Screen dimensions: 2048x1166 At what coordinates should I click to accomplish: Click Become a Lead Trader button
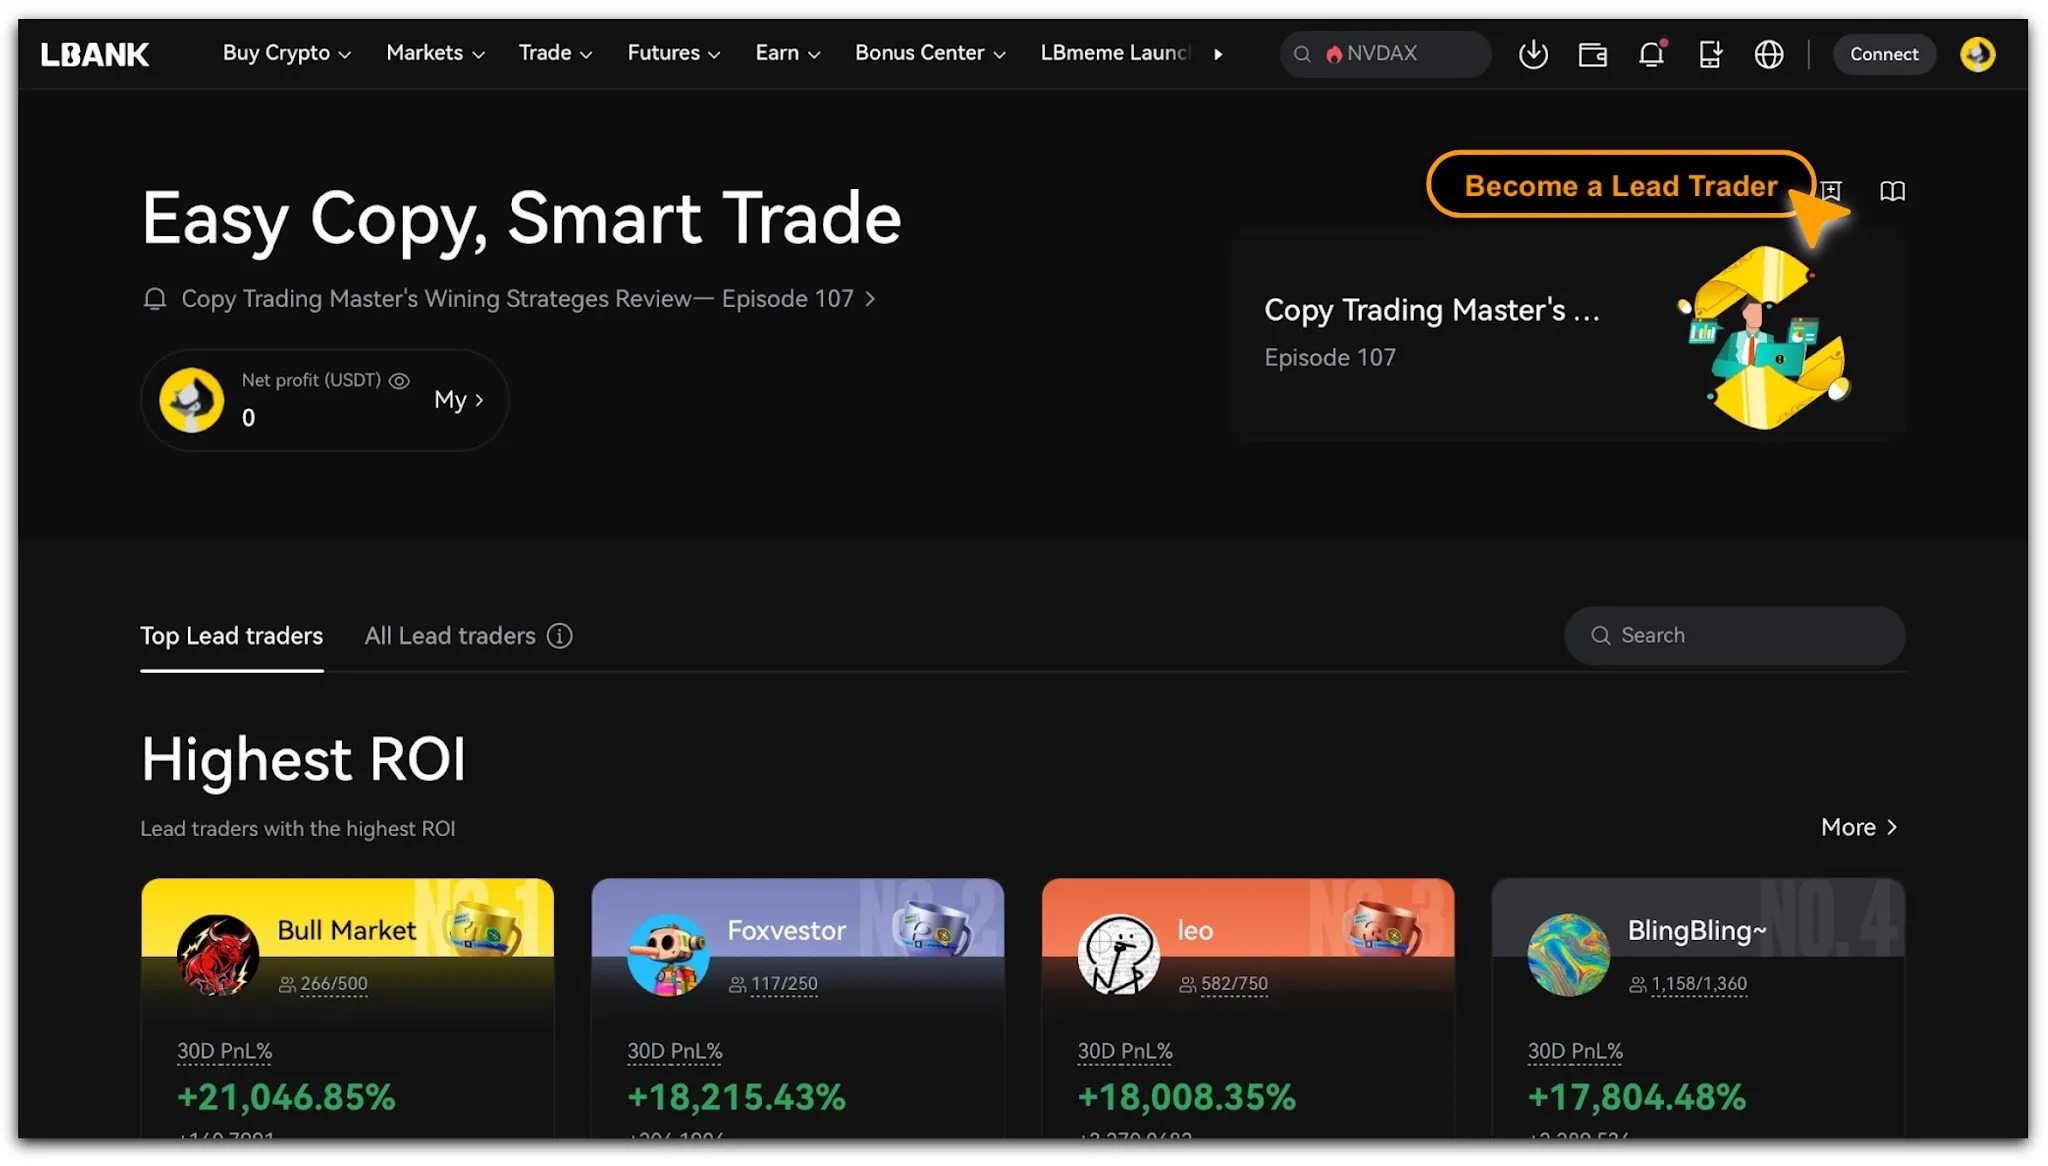[x=1621, y=185]
